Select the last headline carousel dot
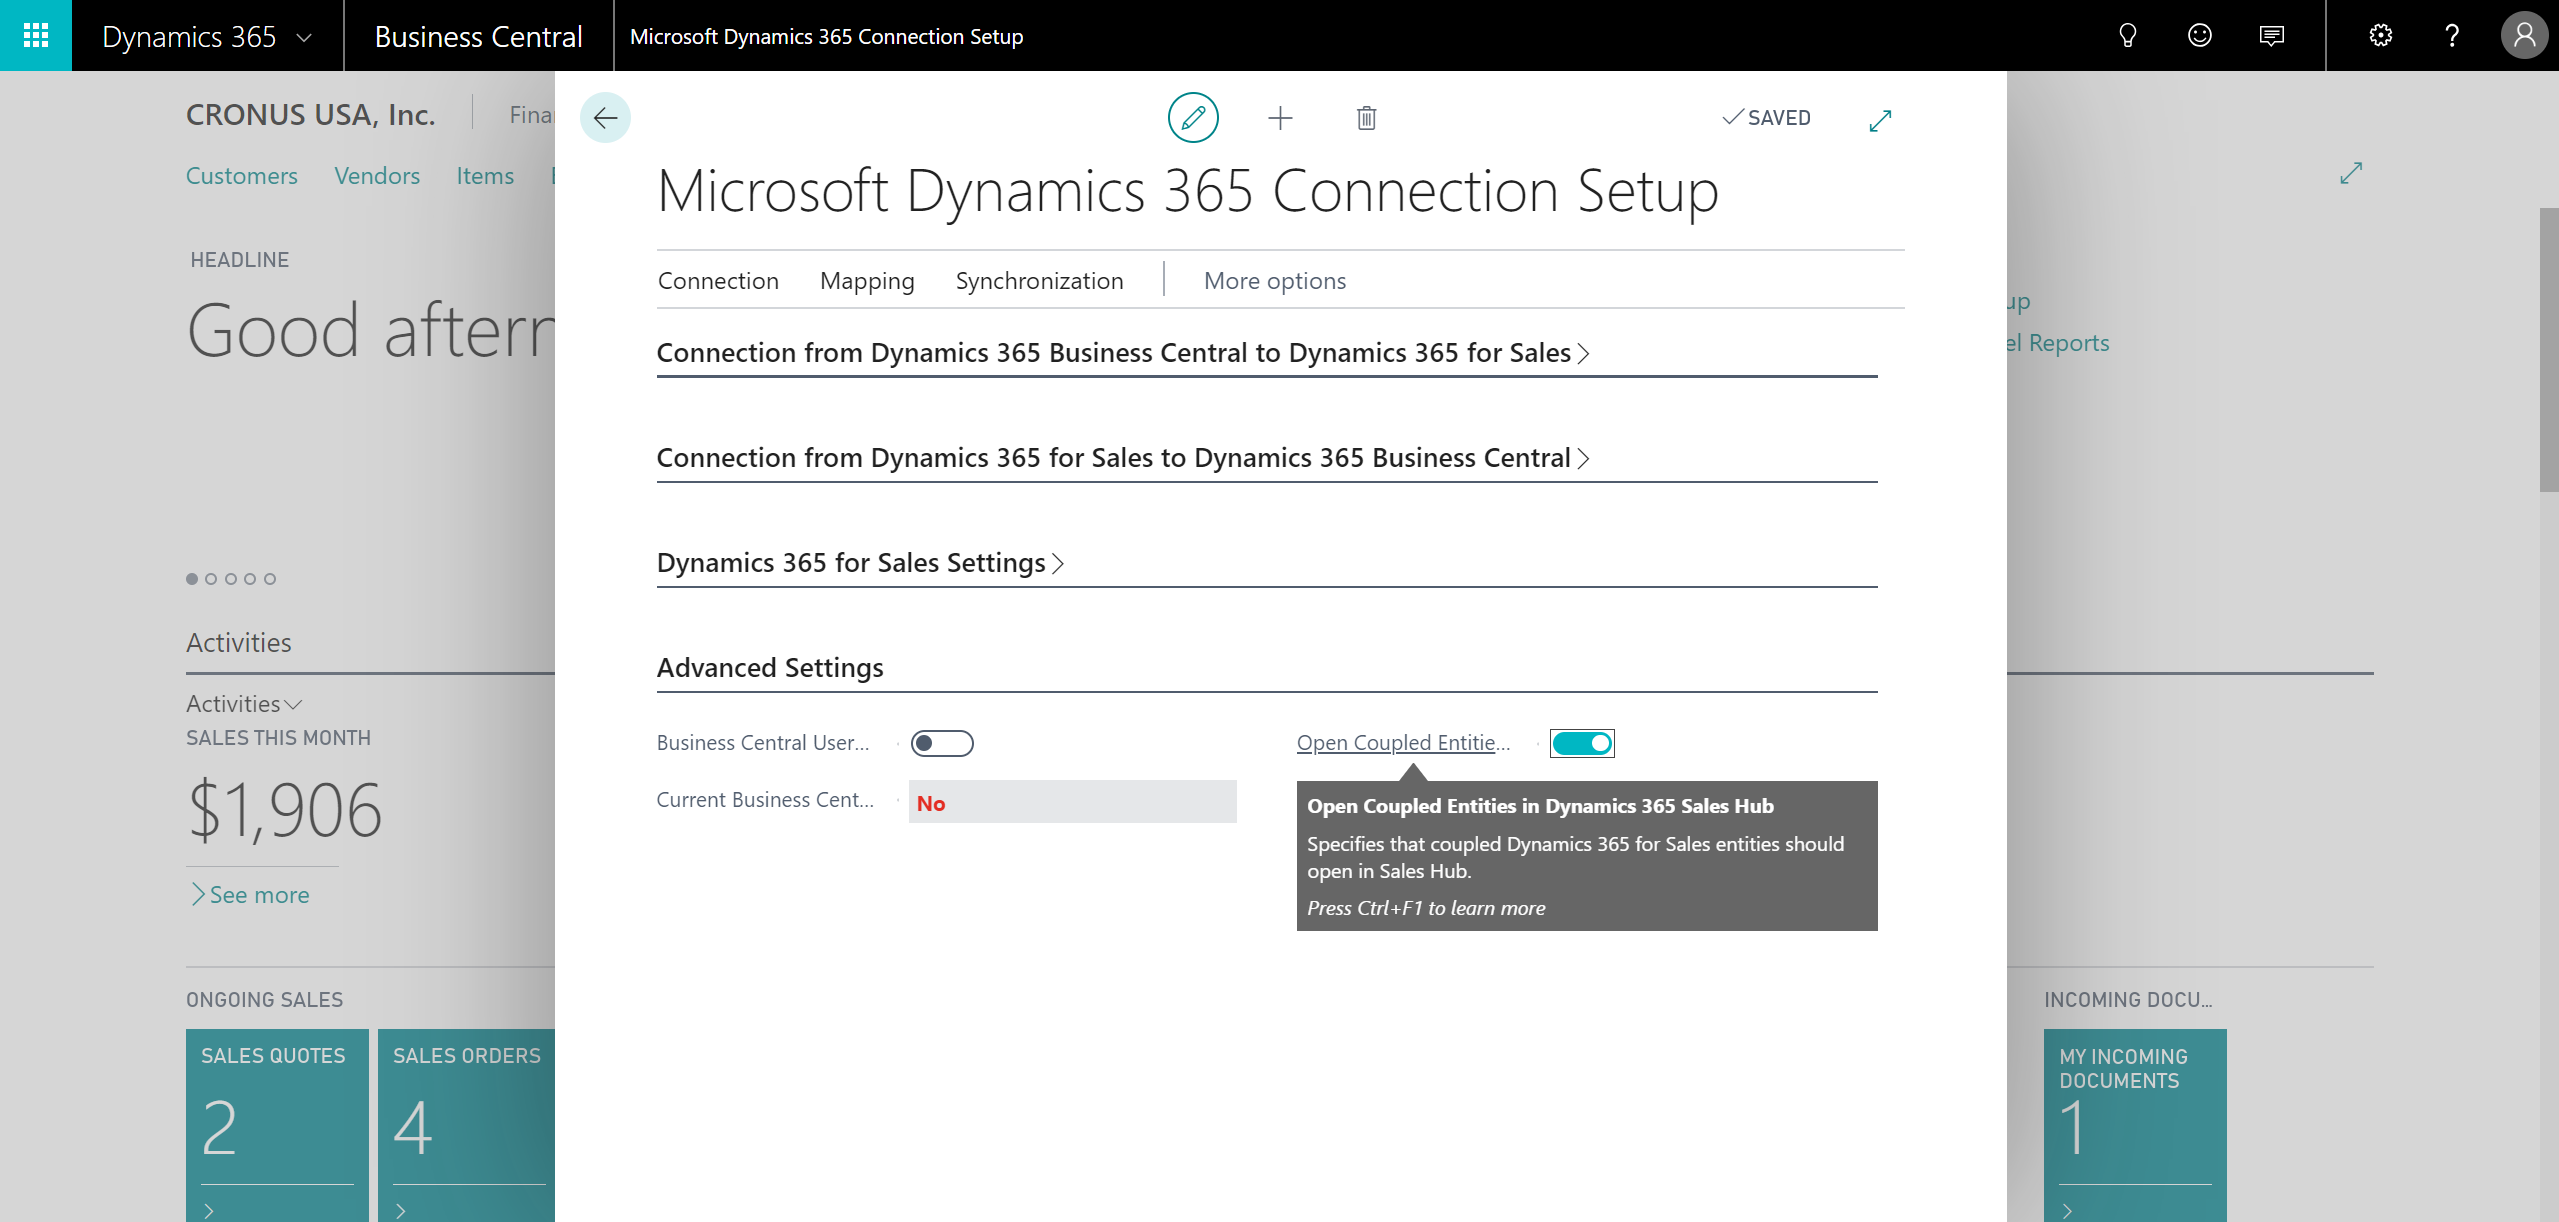This screenshot has width=2559, height=1222. (270, 579)
